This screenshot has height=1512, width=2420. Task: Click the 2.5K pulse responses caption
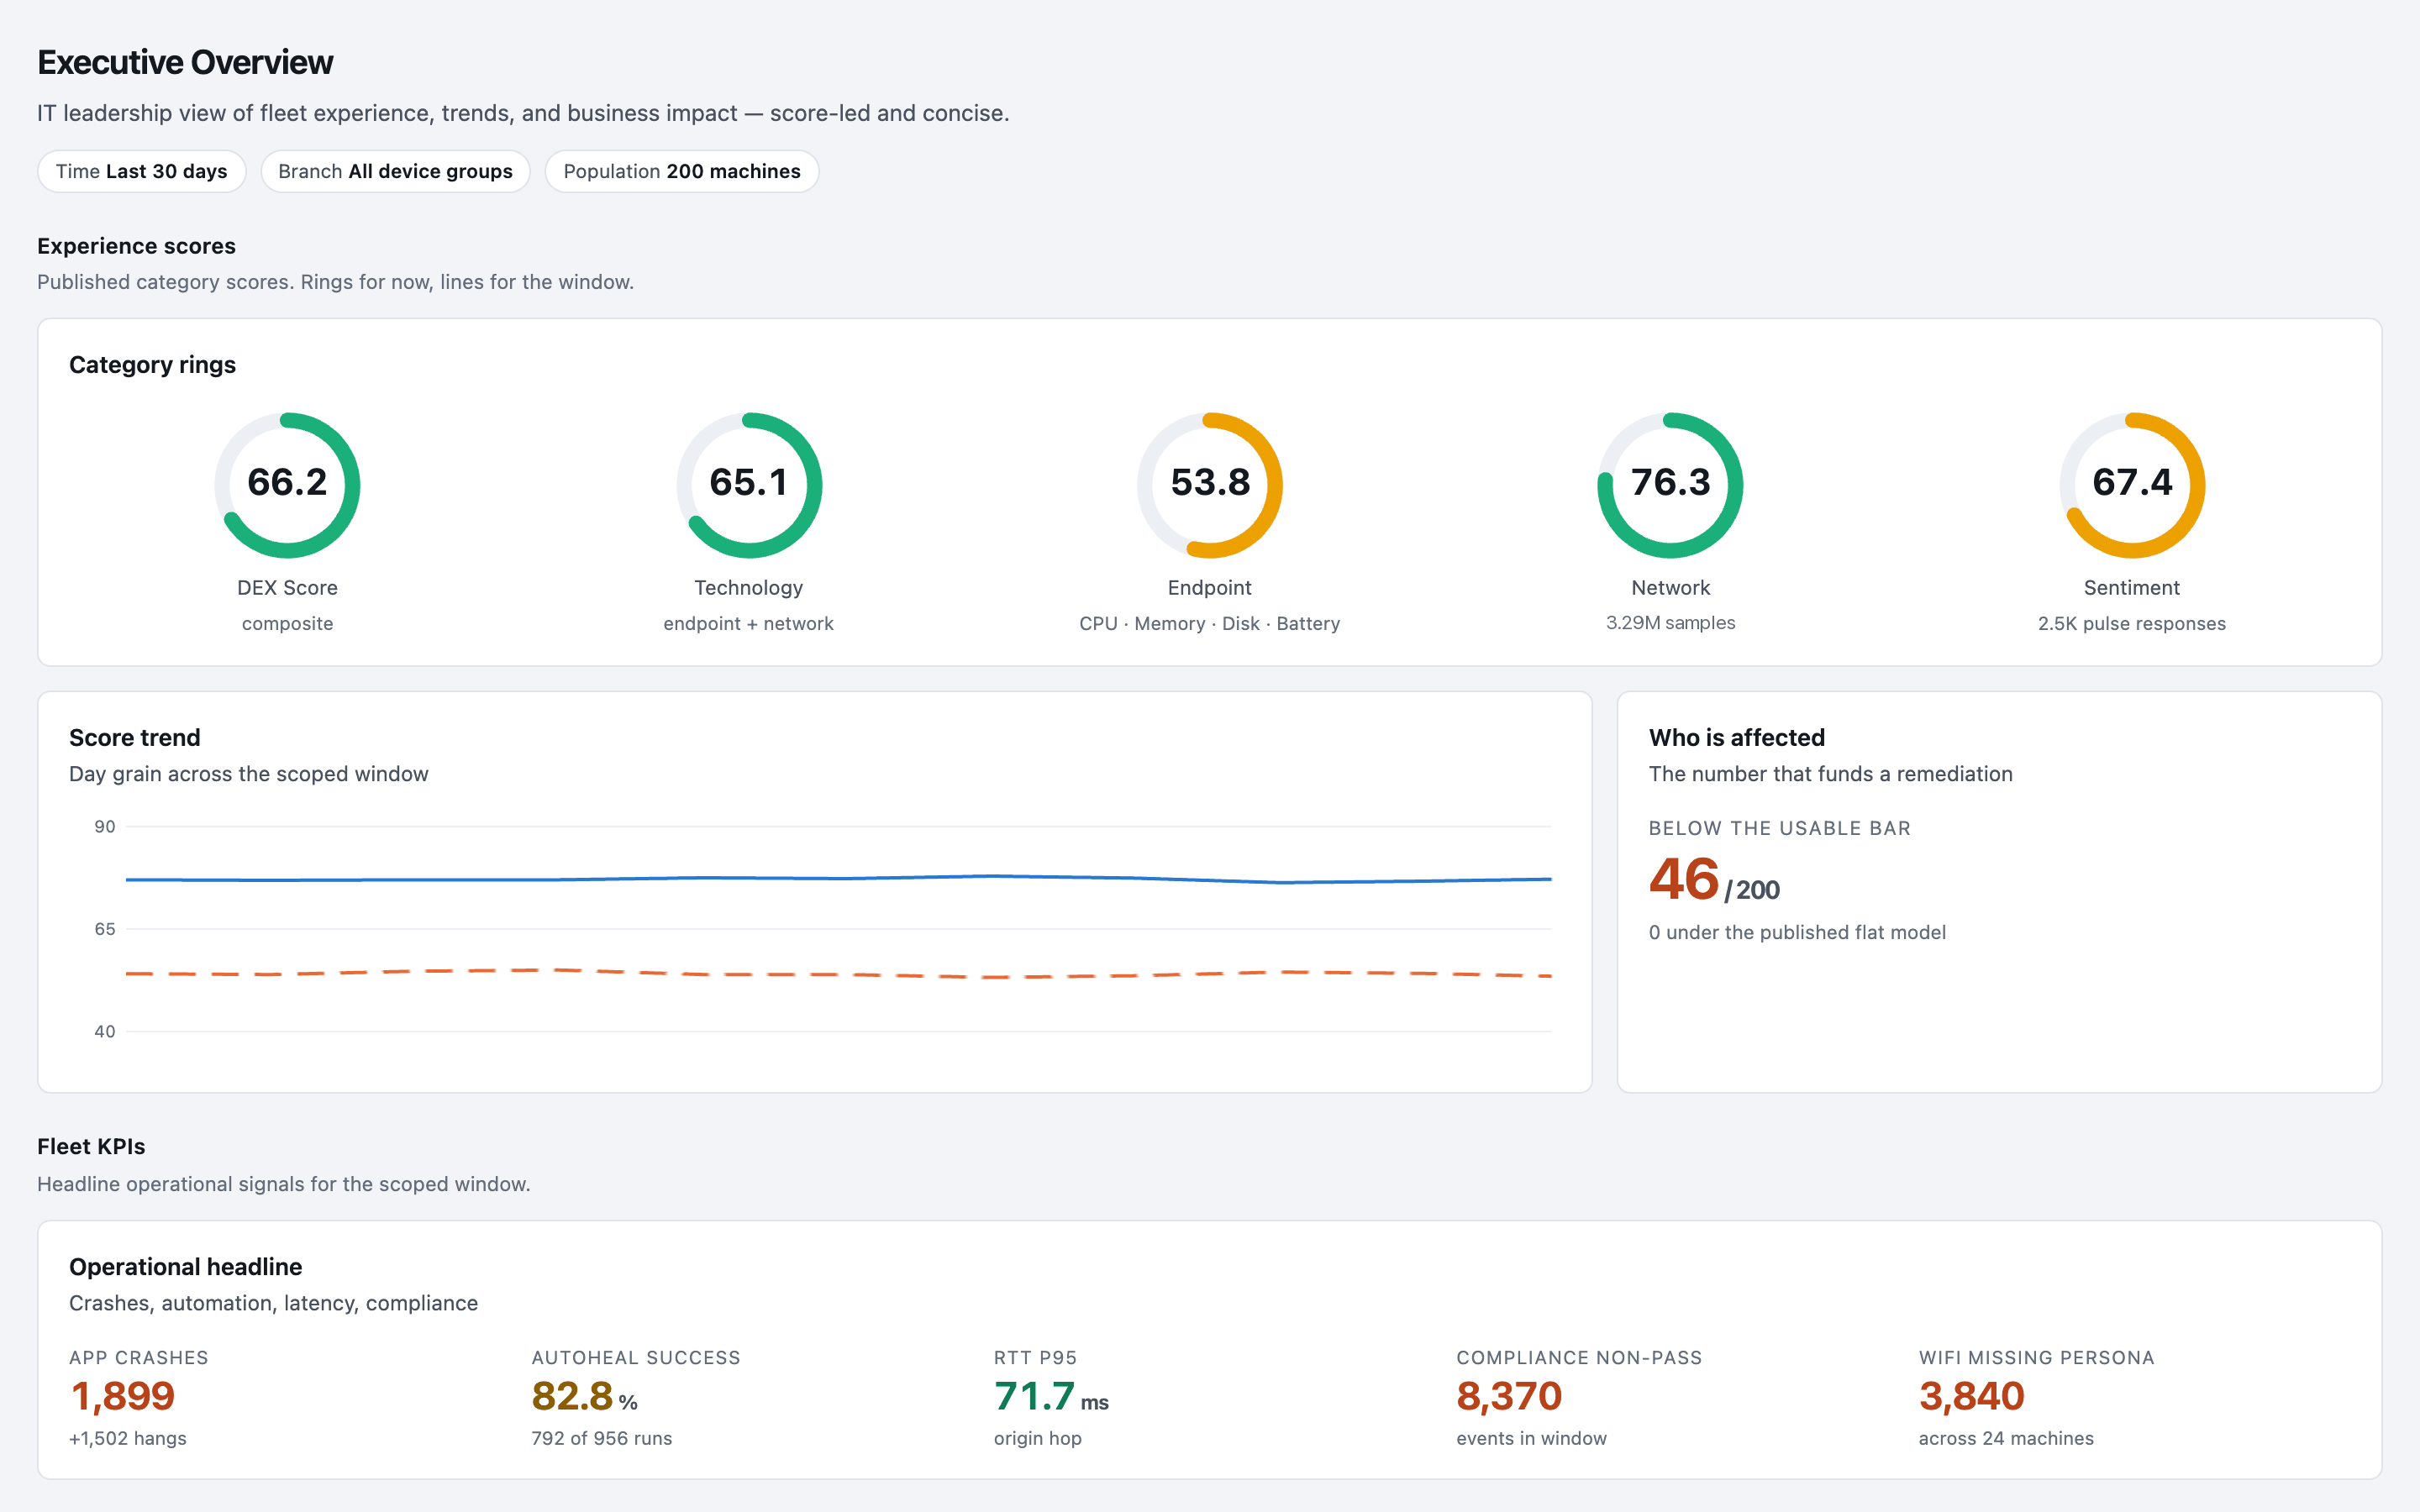coord(2132,624)
